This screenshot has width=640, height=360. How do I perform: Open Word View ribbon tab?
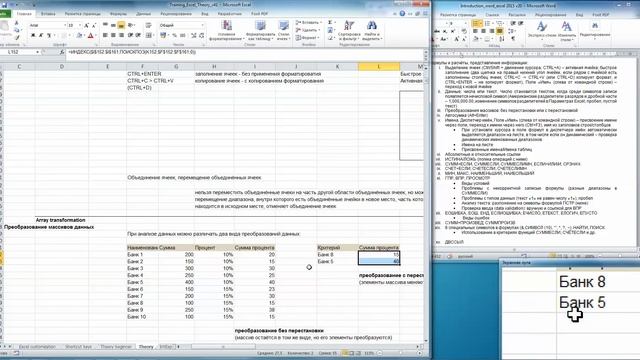pyautogui.click(x=579, y=15)
